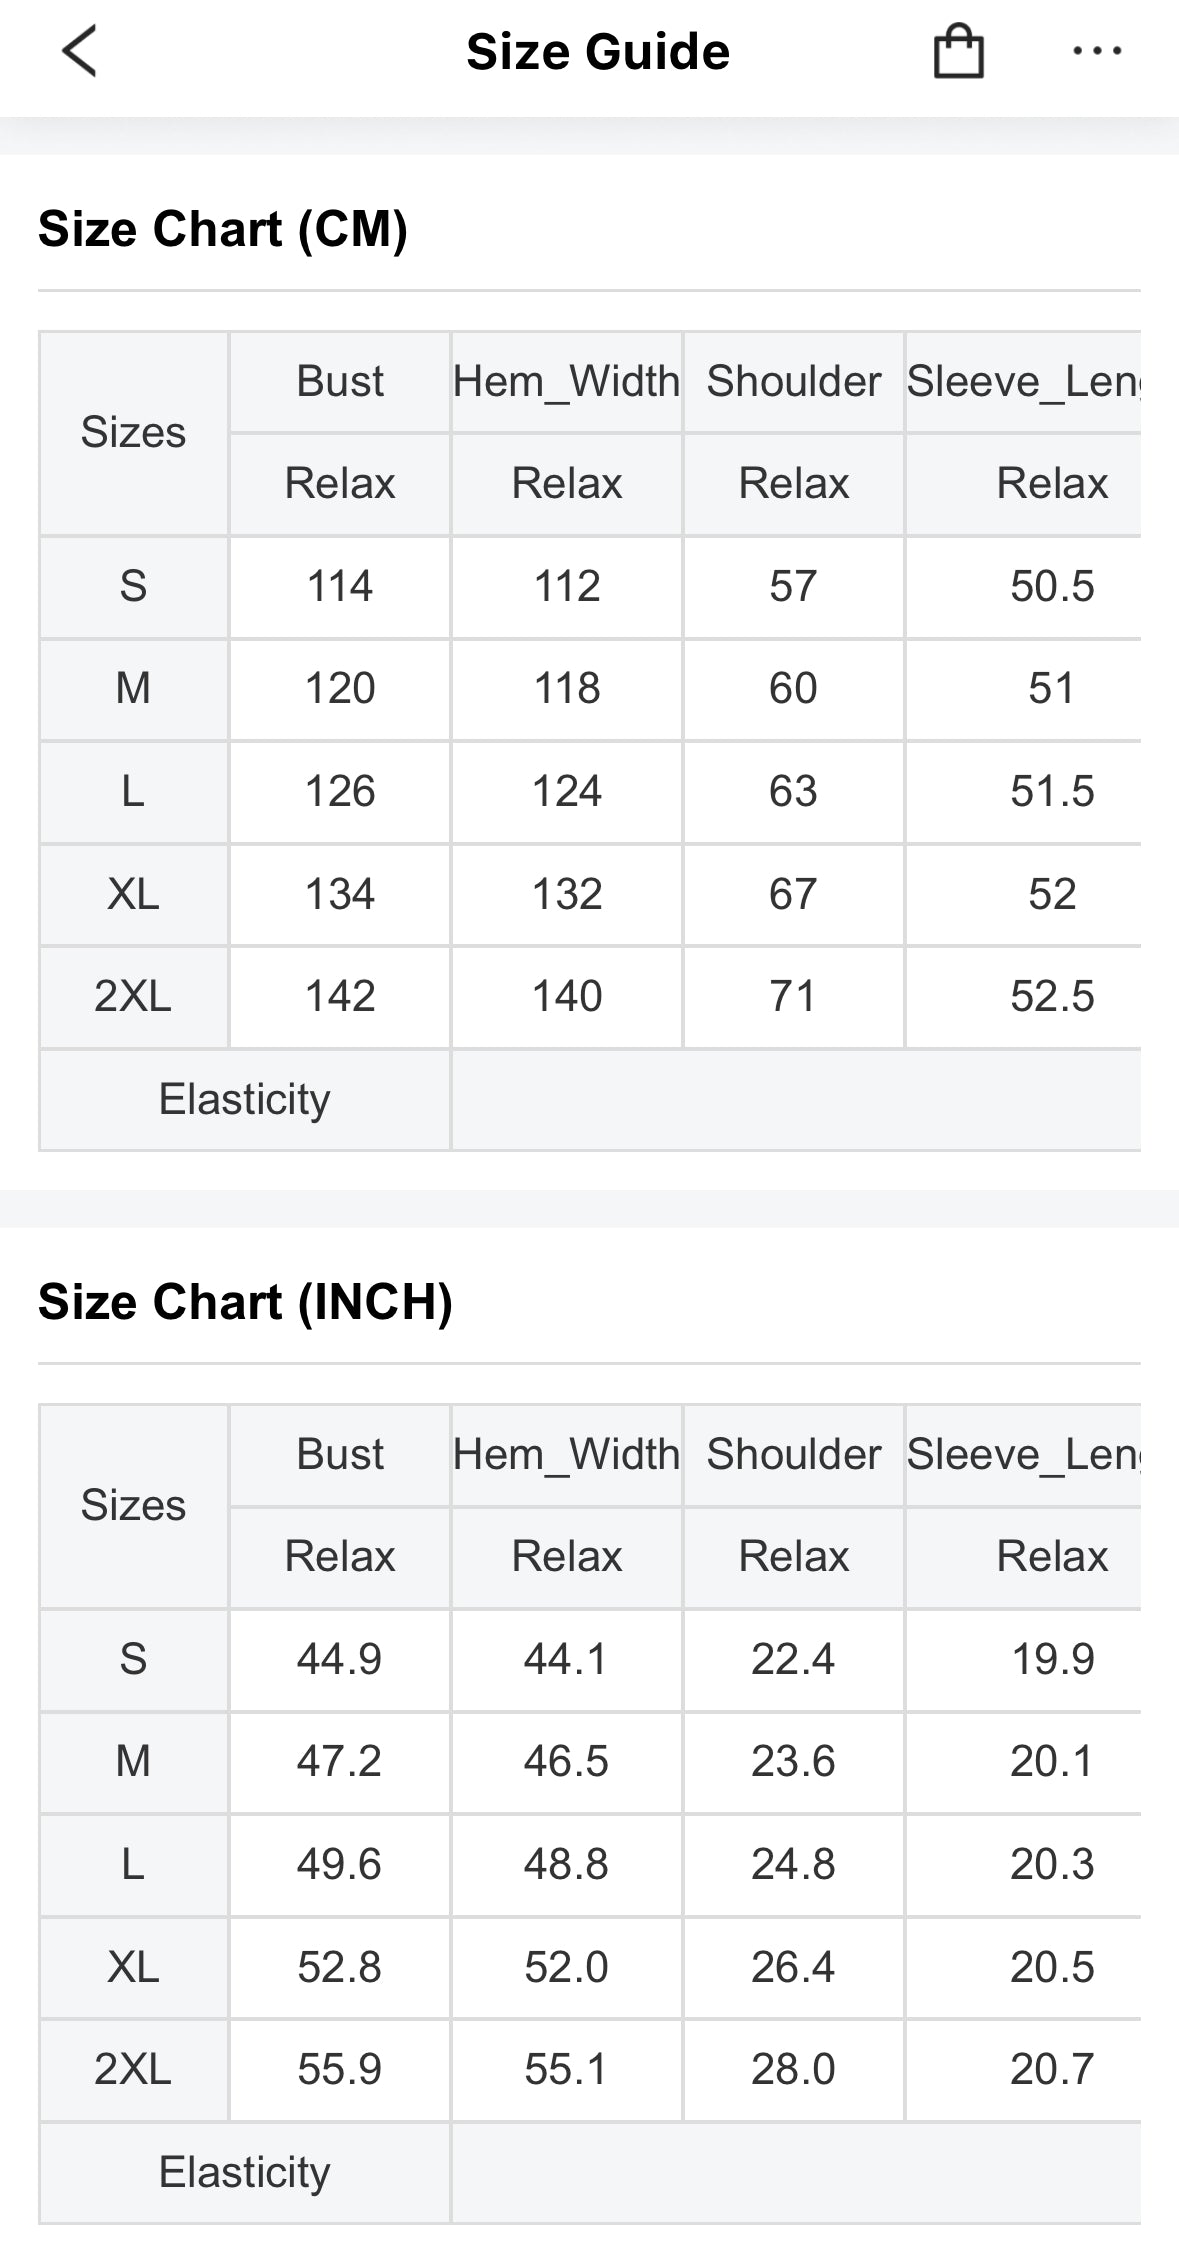Click the 114 bust value for size S
The width and height of the screenshot is (1179, 2251).
[340, 586]
